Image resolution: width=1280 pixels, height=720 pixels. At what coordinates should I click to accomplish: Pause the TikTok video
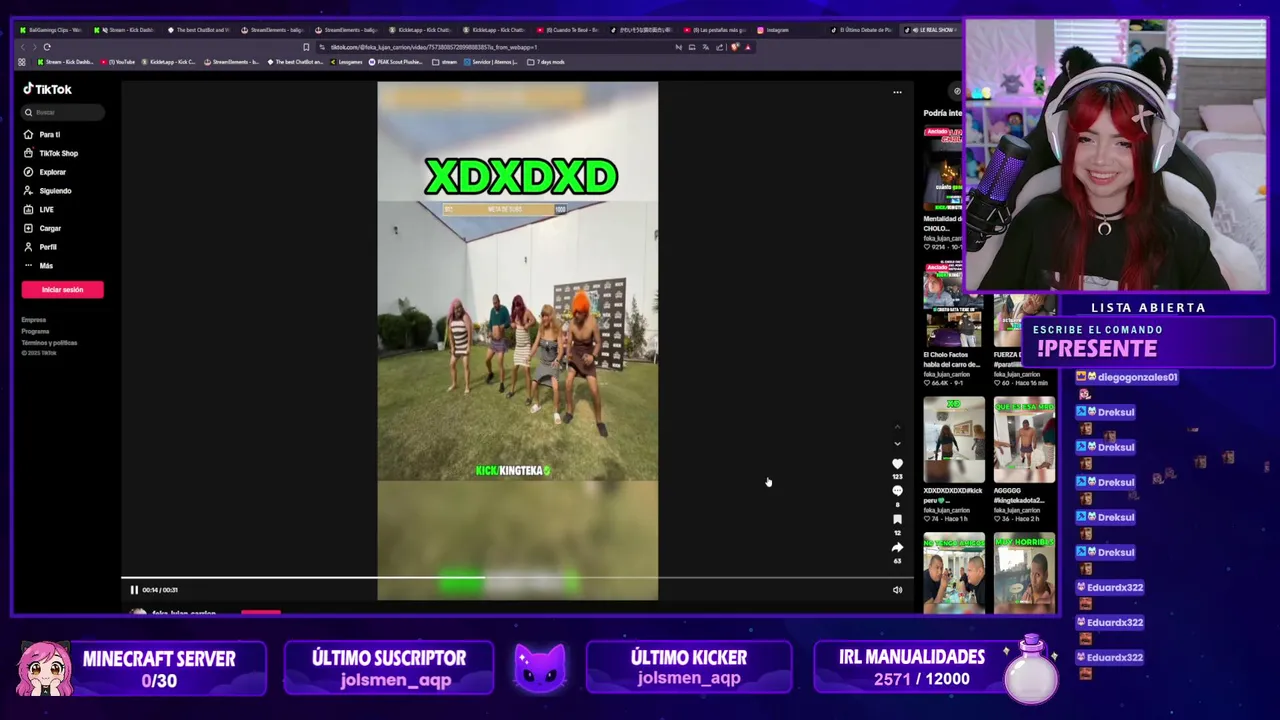tap(134, 590)
